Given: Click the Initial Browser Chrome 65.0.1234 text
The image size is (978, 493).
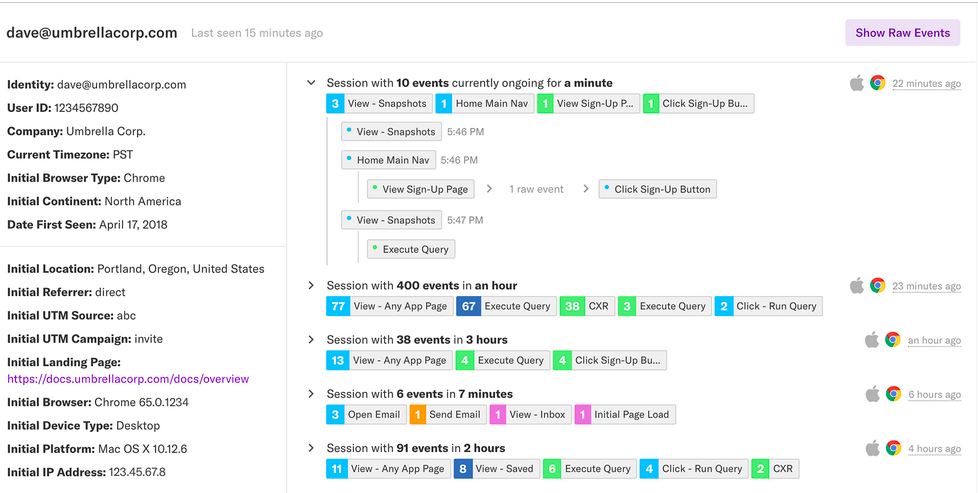Looking at the screenshot, I should tap(142, 403).
